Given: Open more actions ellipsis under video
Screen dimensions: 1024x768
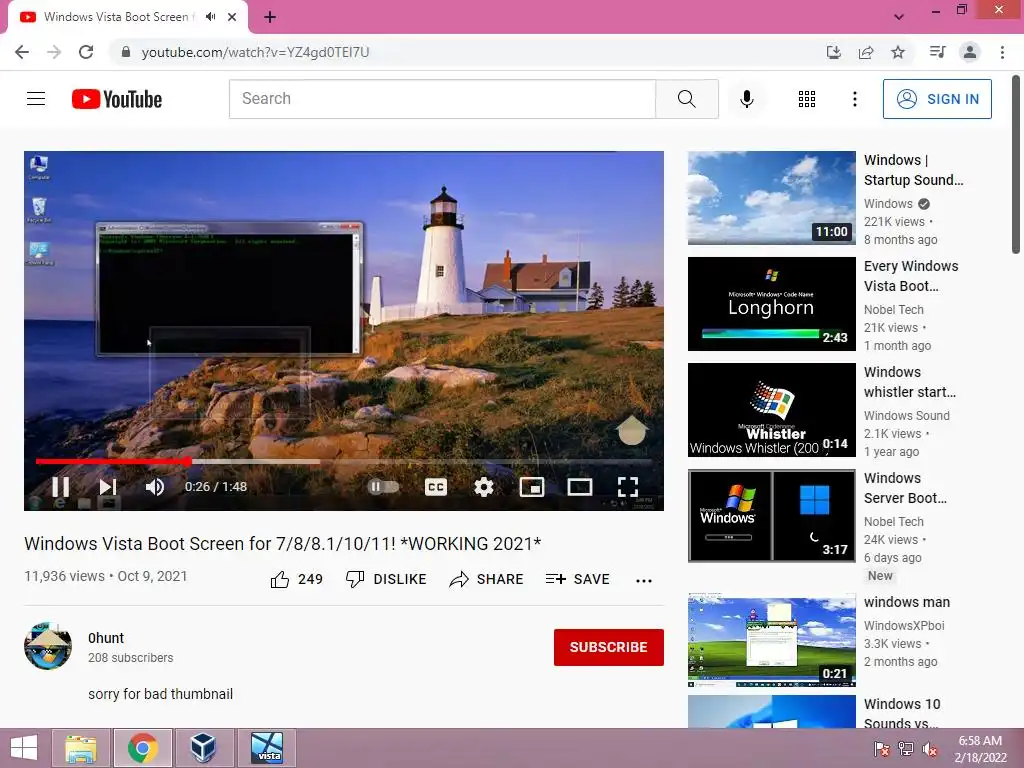Looking at the screenshot, I should pyautogui.click(x=644, y=581).
